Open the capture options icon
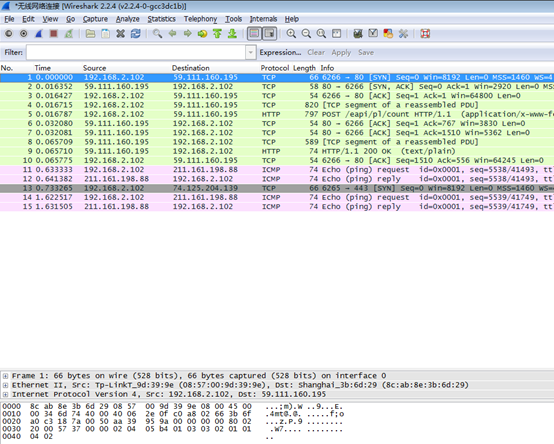The image size is (554, 444). (x=24, y=34)
